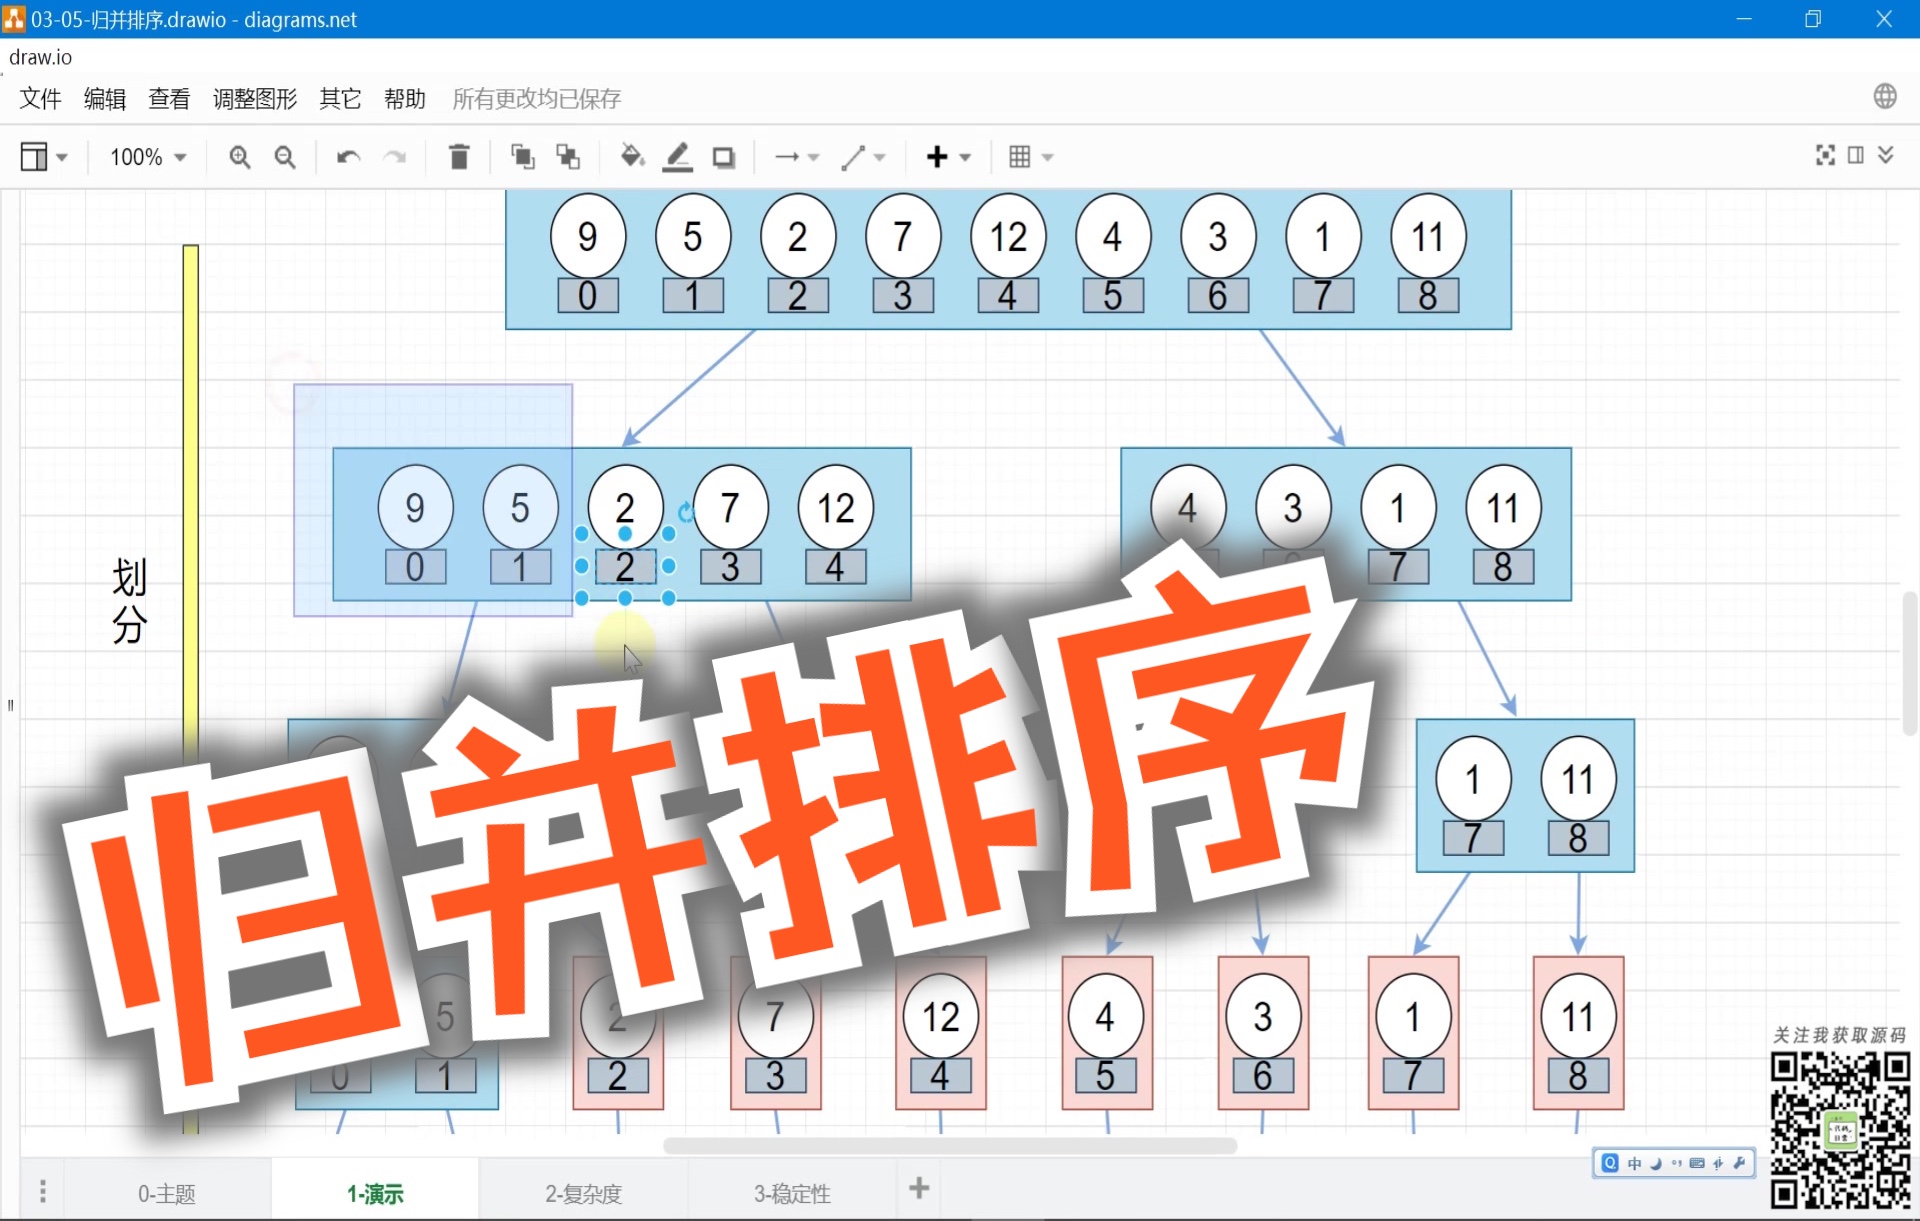Viewport: 1920px width, 1221px height.
Task: Undo the last action
Action: tap(348, 157)
